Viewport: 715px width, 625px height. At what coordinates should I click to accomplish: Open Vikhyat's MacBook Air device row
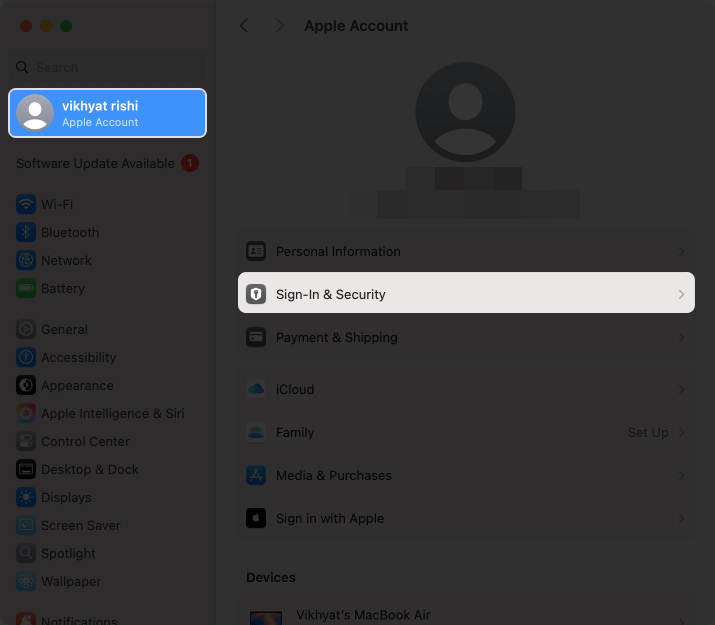click(466, 611)
